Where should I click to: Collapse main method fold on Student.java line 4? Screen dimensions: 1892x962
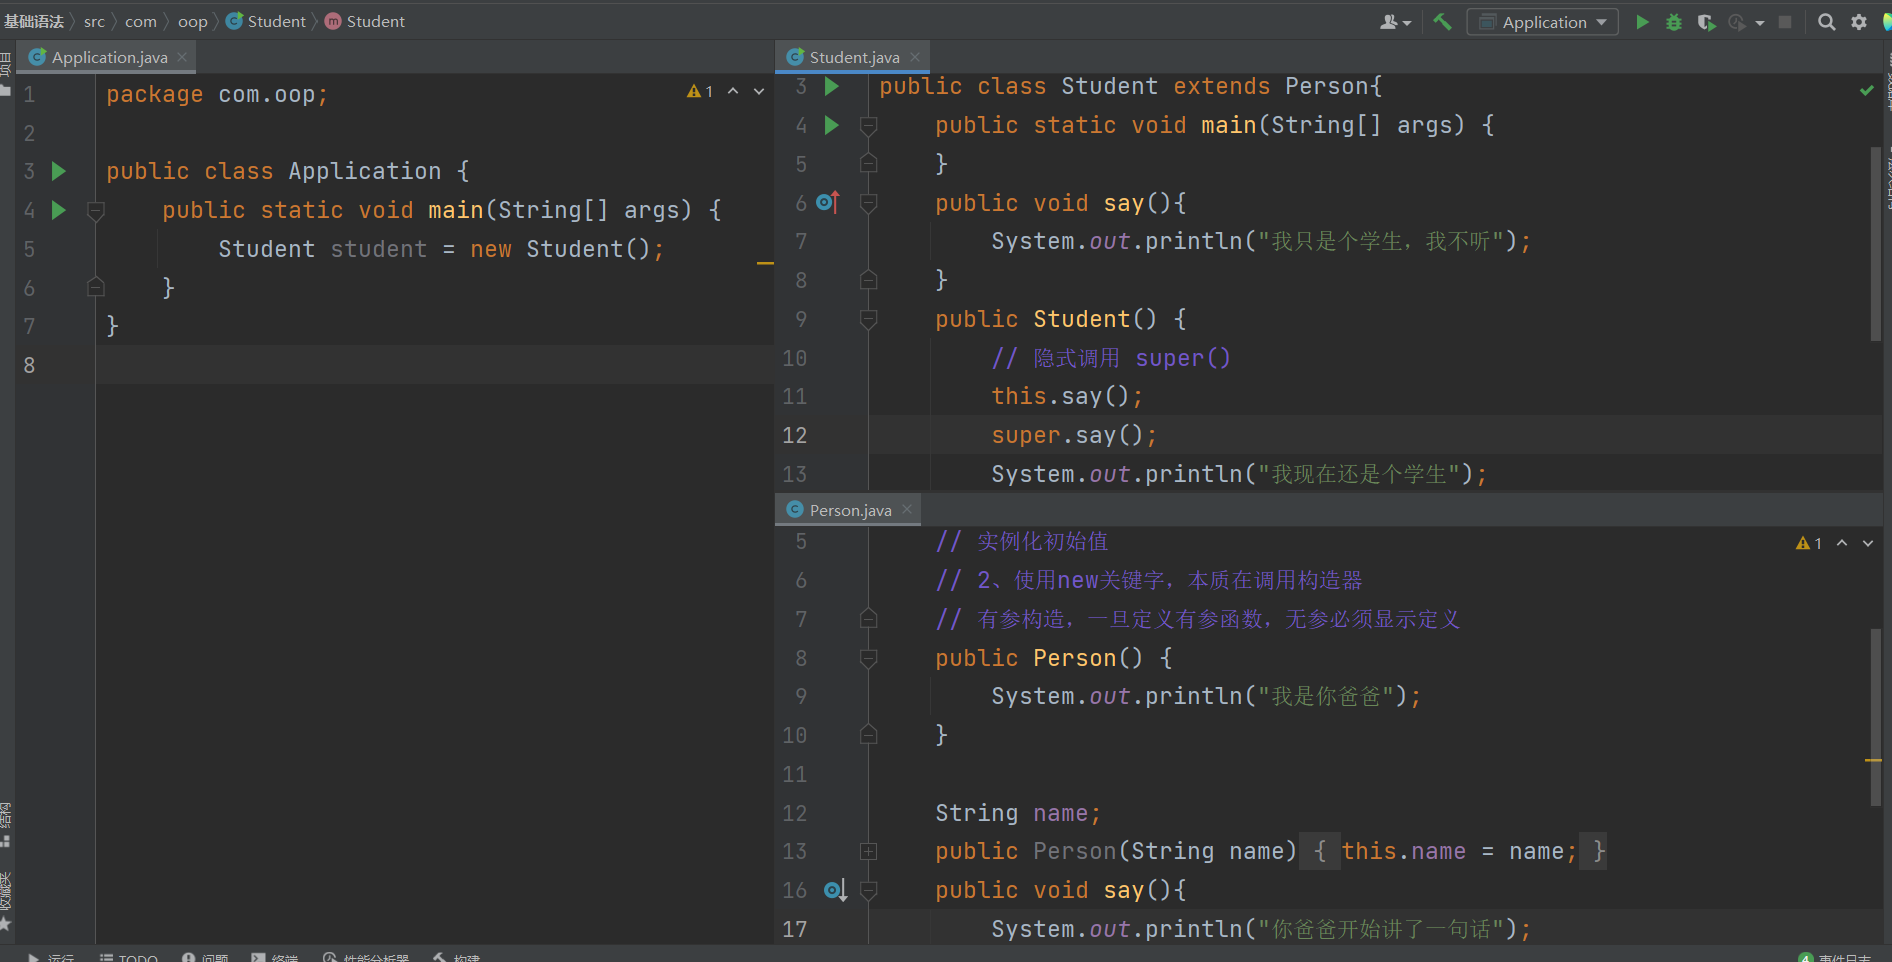click(869, 126)
